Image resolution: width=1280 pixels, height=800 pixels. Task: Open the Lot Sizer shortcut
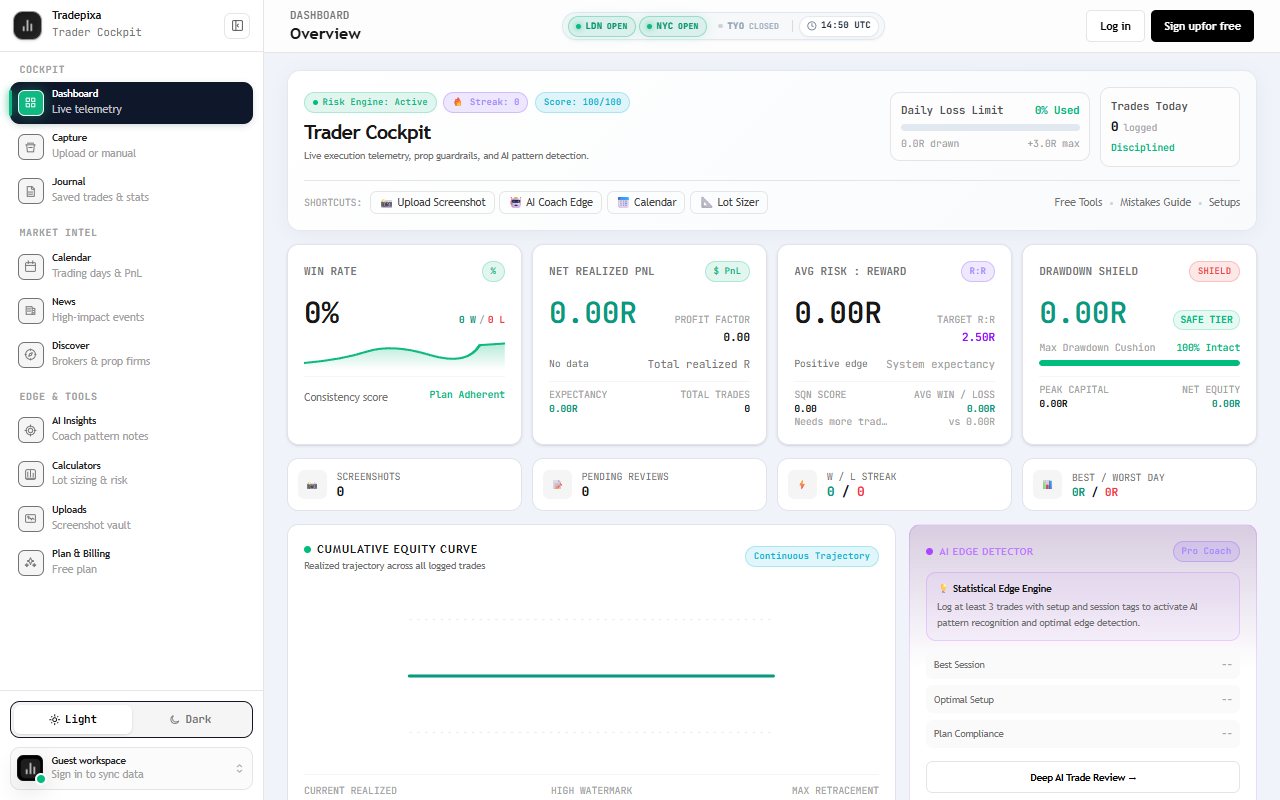729,202
